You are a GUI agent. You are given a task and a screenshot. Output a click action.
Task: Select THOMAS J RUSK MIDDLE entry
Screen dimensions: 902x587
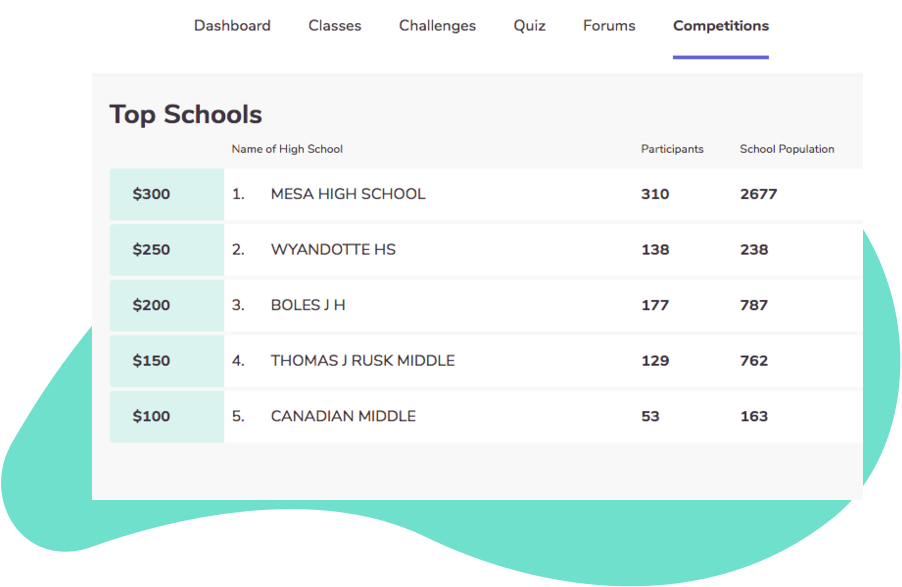(x=362, y=361)
